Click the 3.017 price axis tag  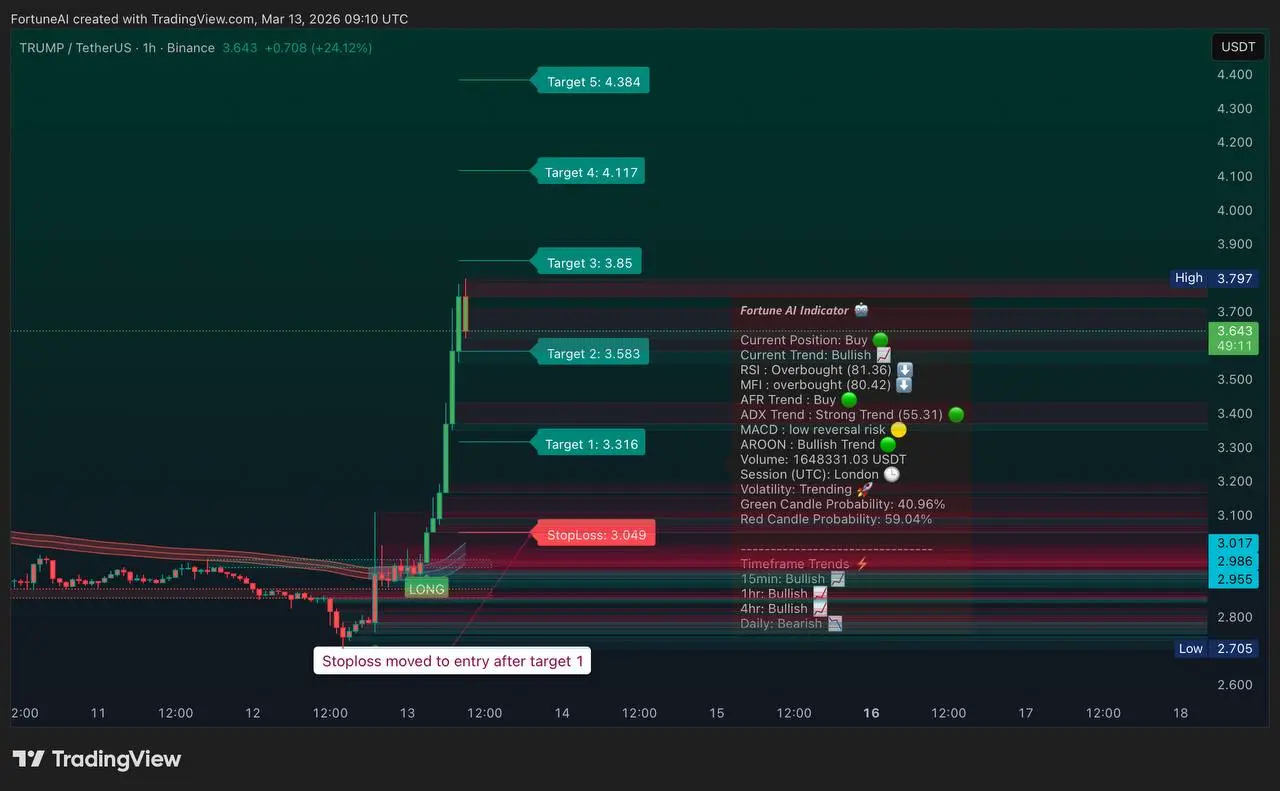[1233, 543]
